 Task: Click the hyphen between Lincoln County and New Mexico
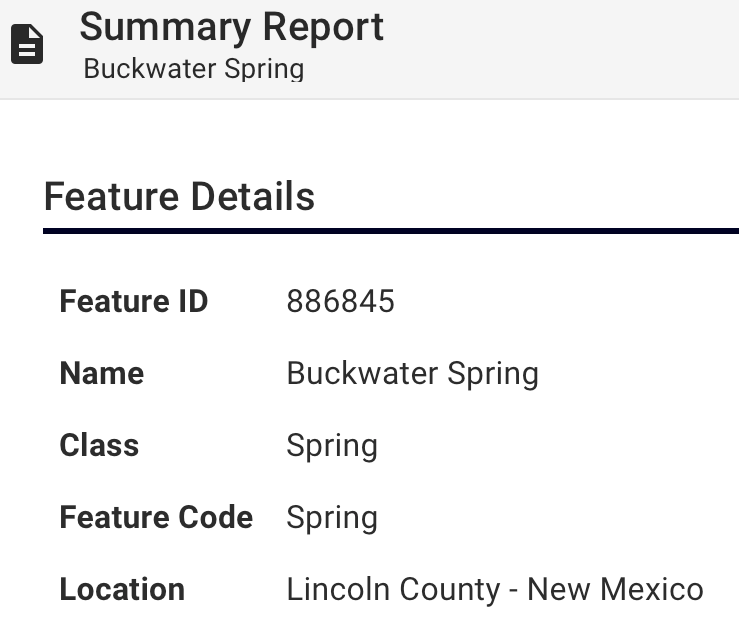tap(512, 590)
